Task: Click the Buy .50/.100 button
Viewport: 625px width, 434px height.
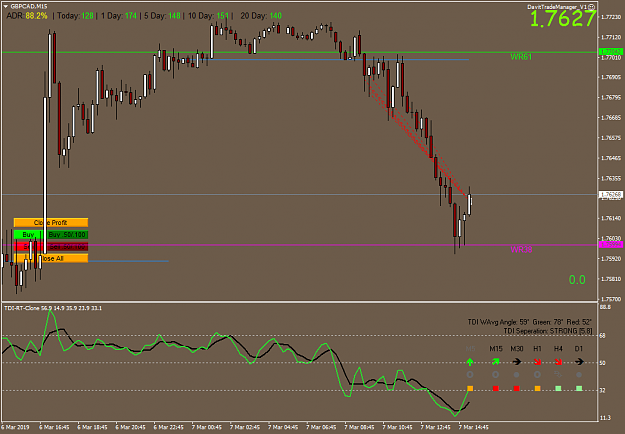Action: click(67, 235)
